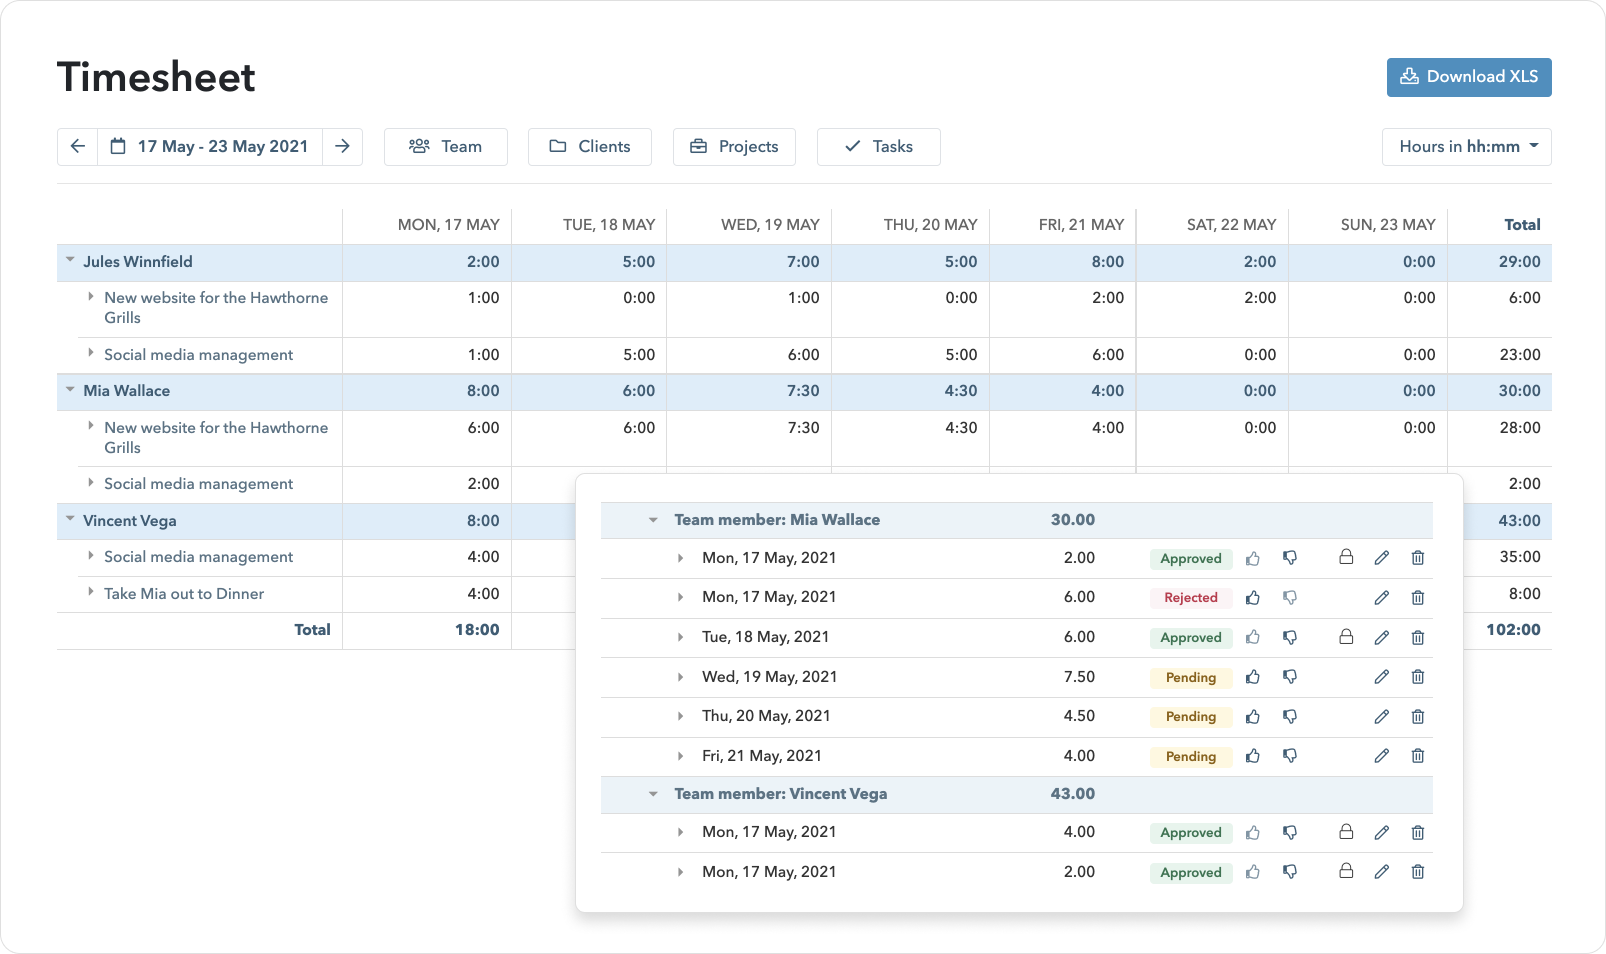Screen dimensions: 1606x954
Task: Expand the Social media management row under Mia Wallace
Action: click(x=91, y=484)
